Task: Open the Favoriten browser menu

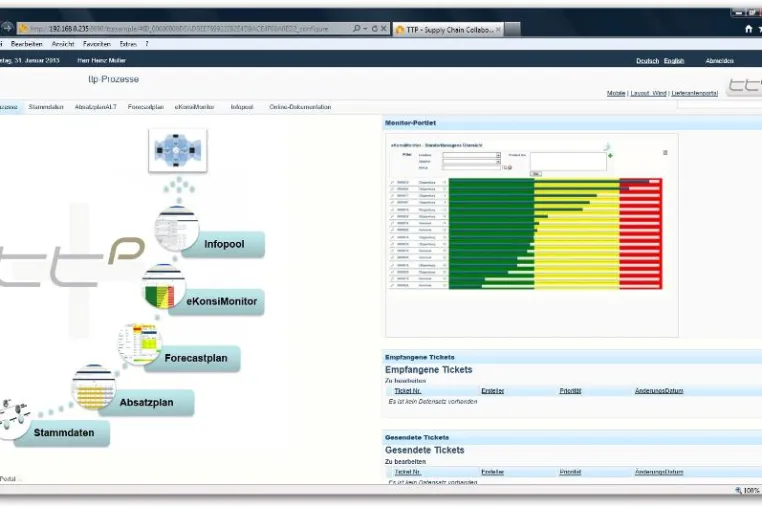Action: [x=97, y=44]
